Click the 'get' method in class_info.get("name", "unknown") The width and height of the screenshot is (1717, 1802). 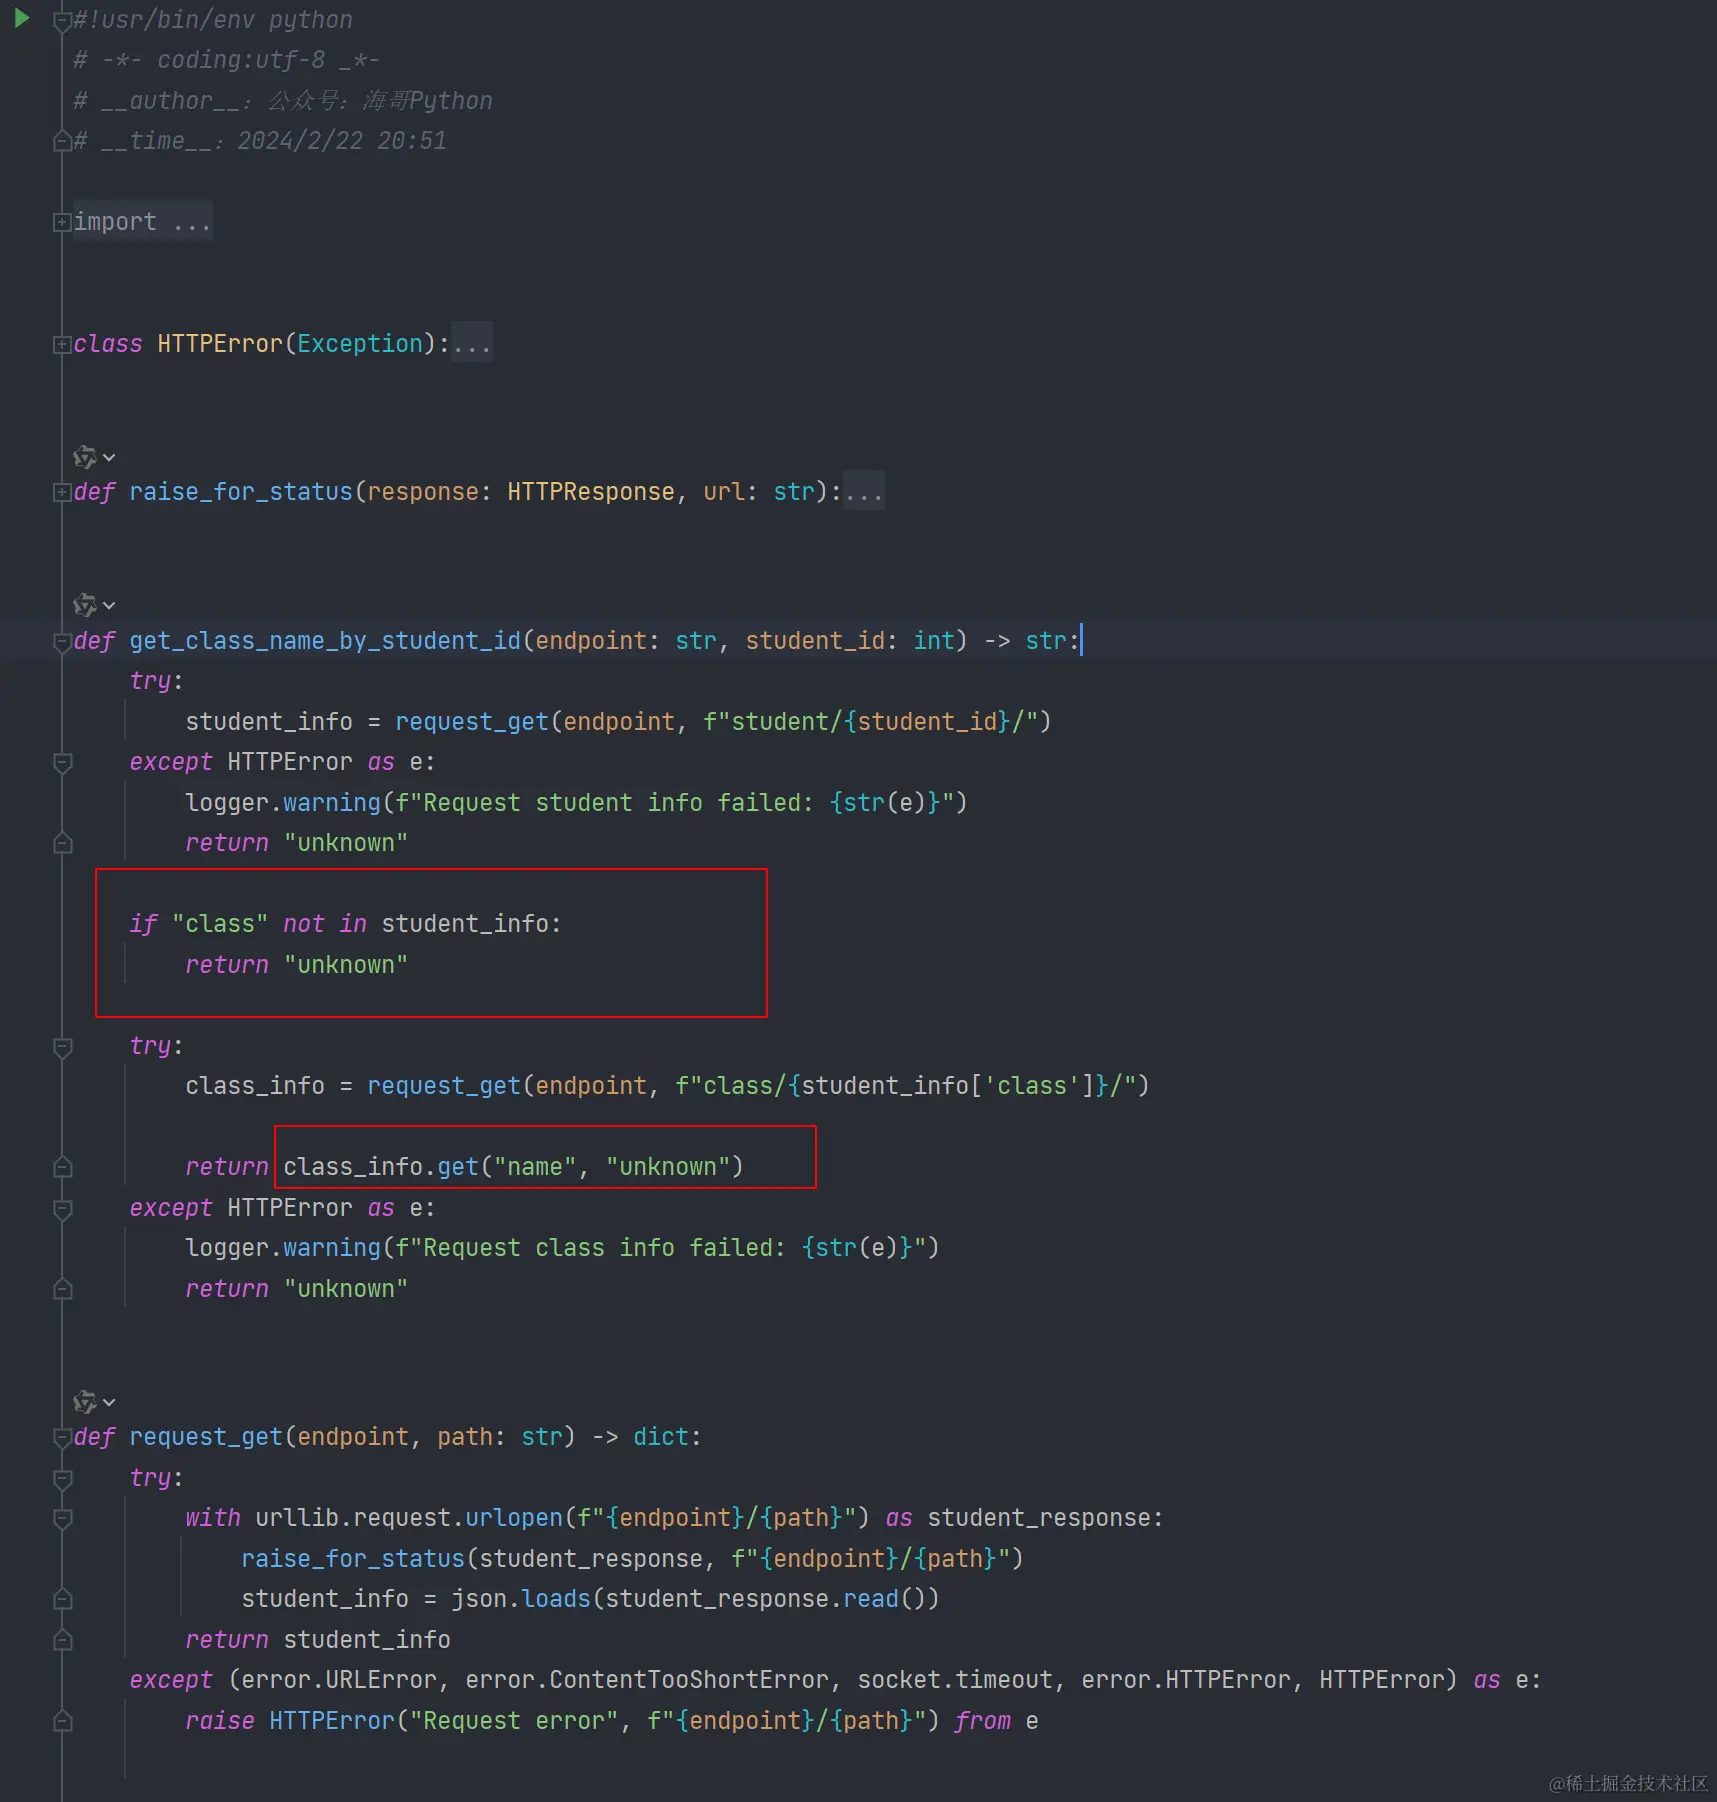coord(458,1167)
